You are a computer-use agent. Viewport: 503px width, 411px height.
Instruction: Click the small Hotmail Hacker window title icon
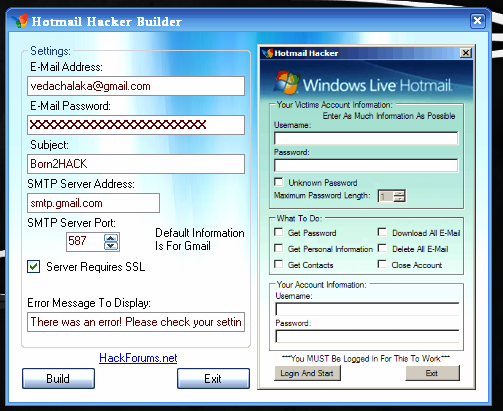point(267,53)
